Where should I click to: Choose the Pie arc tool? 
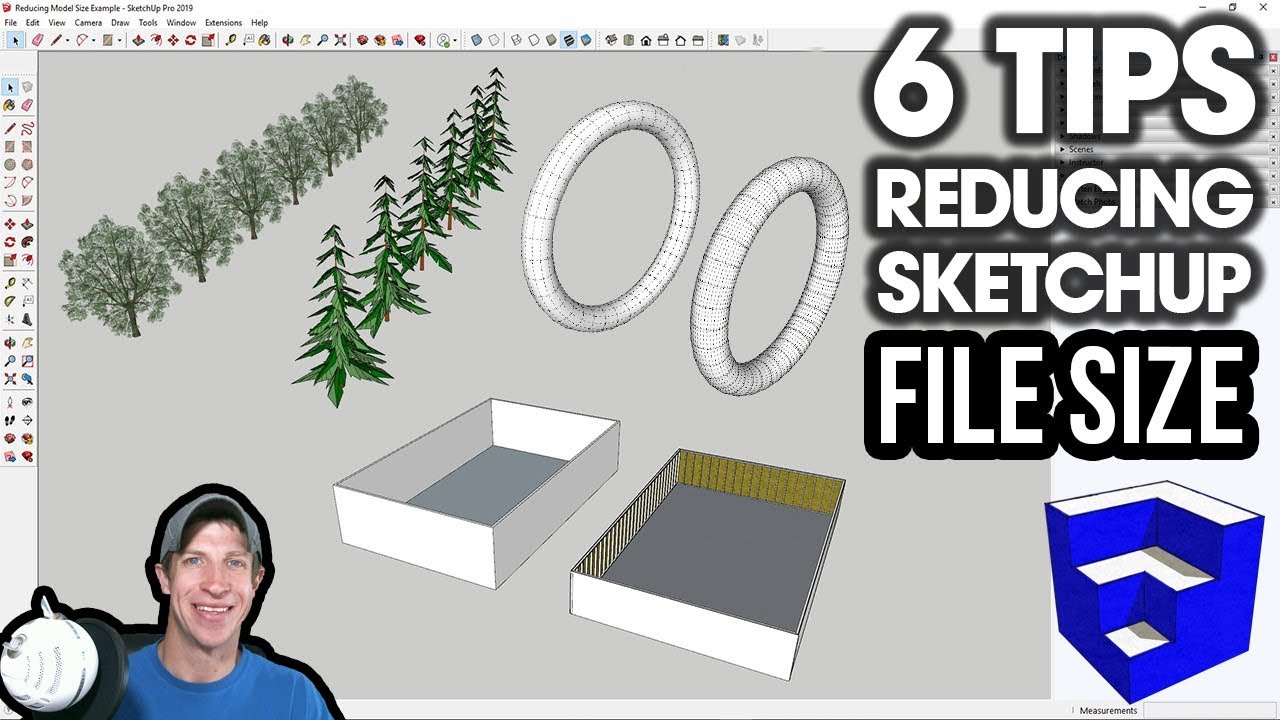click(27, 200)
